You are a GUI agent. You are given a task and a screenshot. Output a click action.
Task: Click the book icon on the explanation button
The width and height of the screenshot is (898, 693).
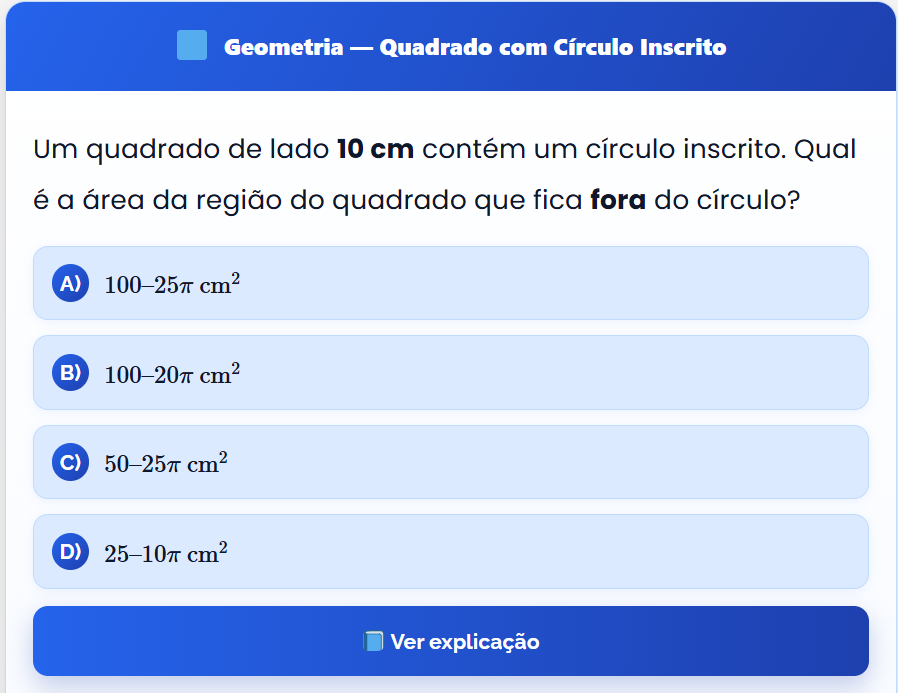point(373,641)
